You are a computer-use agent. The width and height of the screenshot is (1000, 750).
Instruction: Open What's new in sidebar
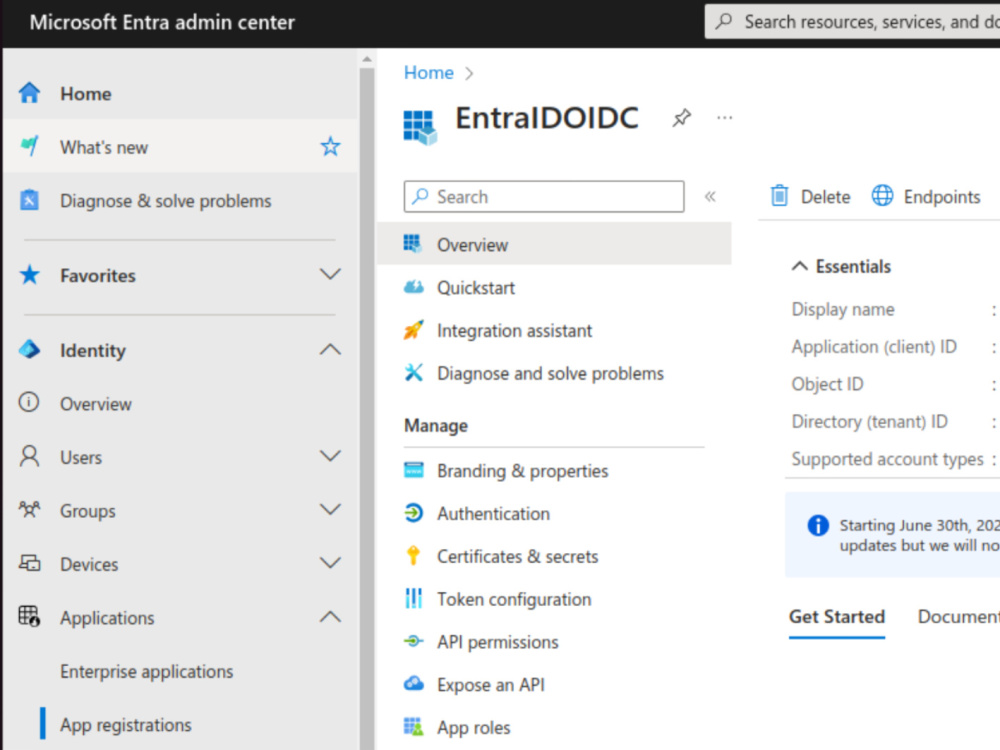pos(104,147)
